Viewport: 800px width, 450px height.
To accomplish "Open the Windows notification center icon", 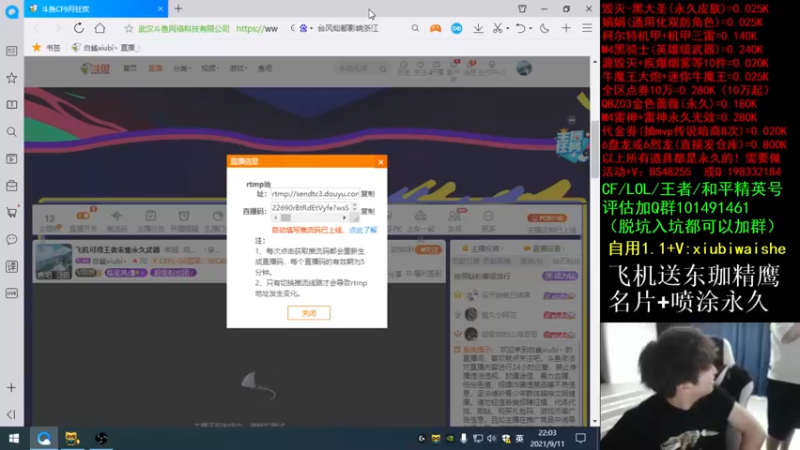I will (581, 438).
